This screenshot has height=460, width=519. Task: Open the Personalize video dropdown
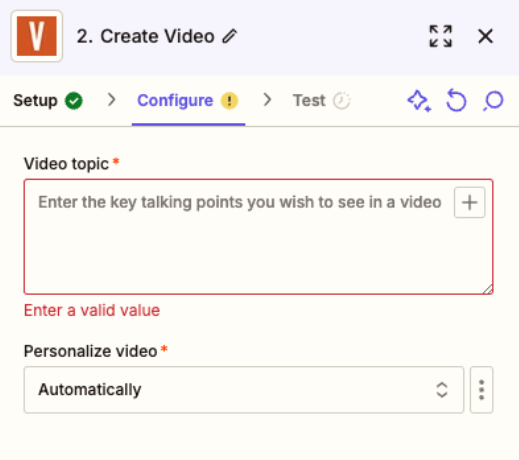pyautogui.click(x=244, y=390)
